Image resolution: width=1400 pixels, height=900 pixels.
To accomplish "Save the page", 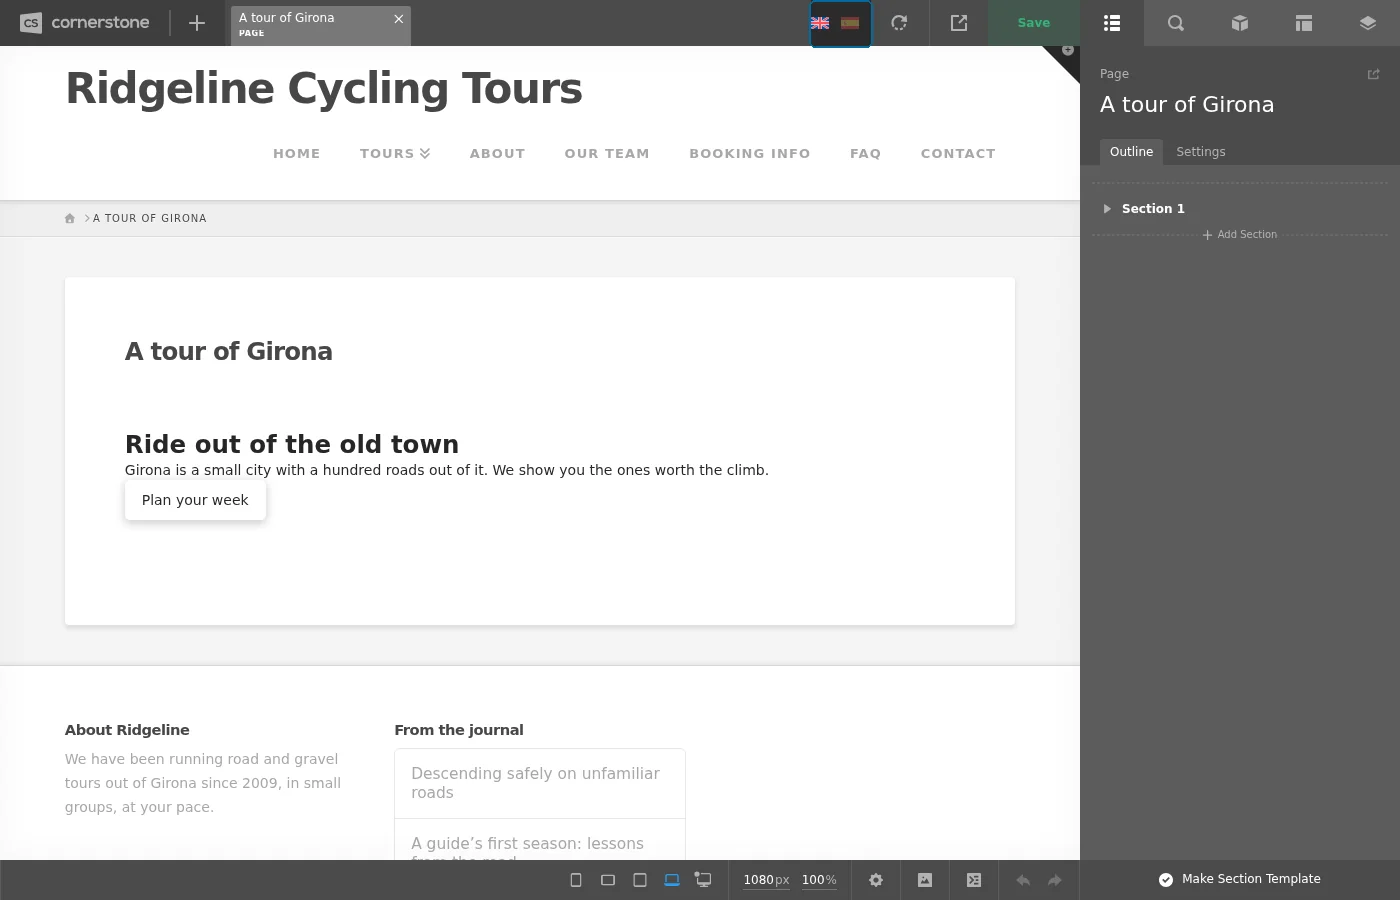I will coord(1034,23).
